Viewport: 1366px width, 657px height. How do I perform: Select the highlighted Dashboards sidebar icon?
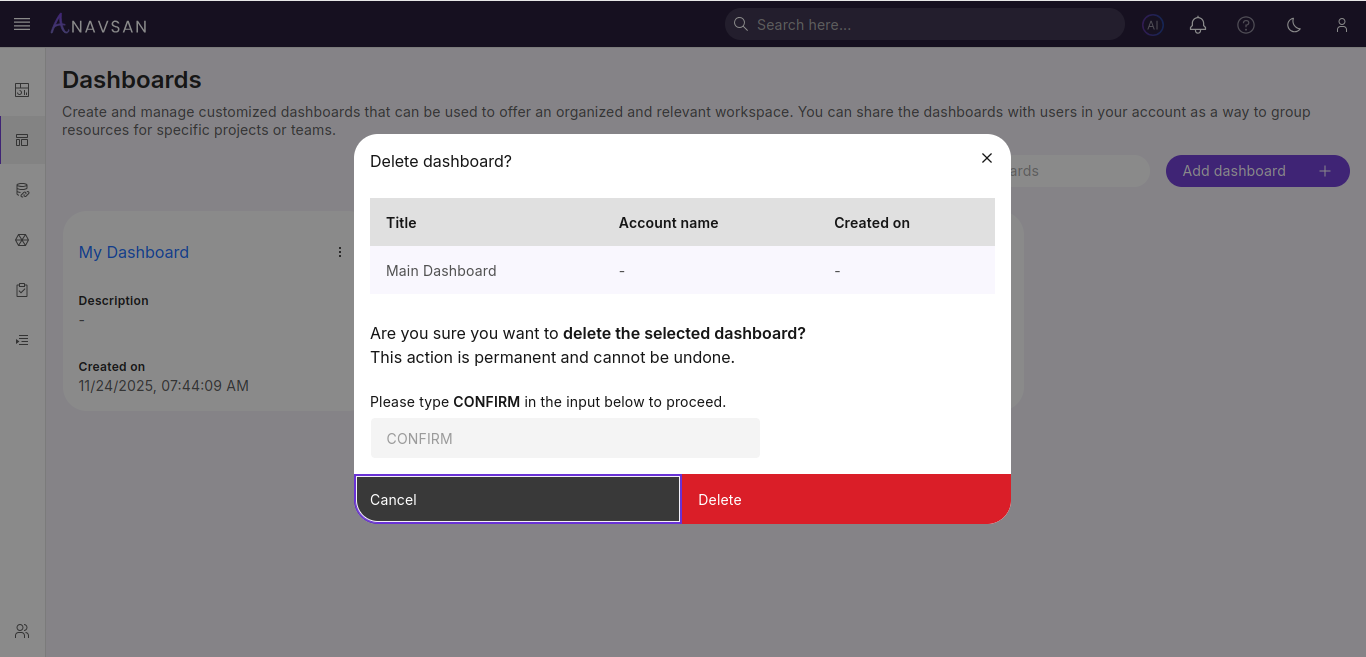pos(22,139)
